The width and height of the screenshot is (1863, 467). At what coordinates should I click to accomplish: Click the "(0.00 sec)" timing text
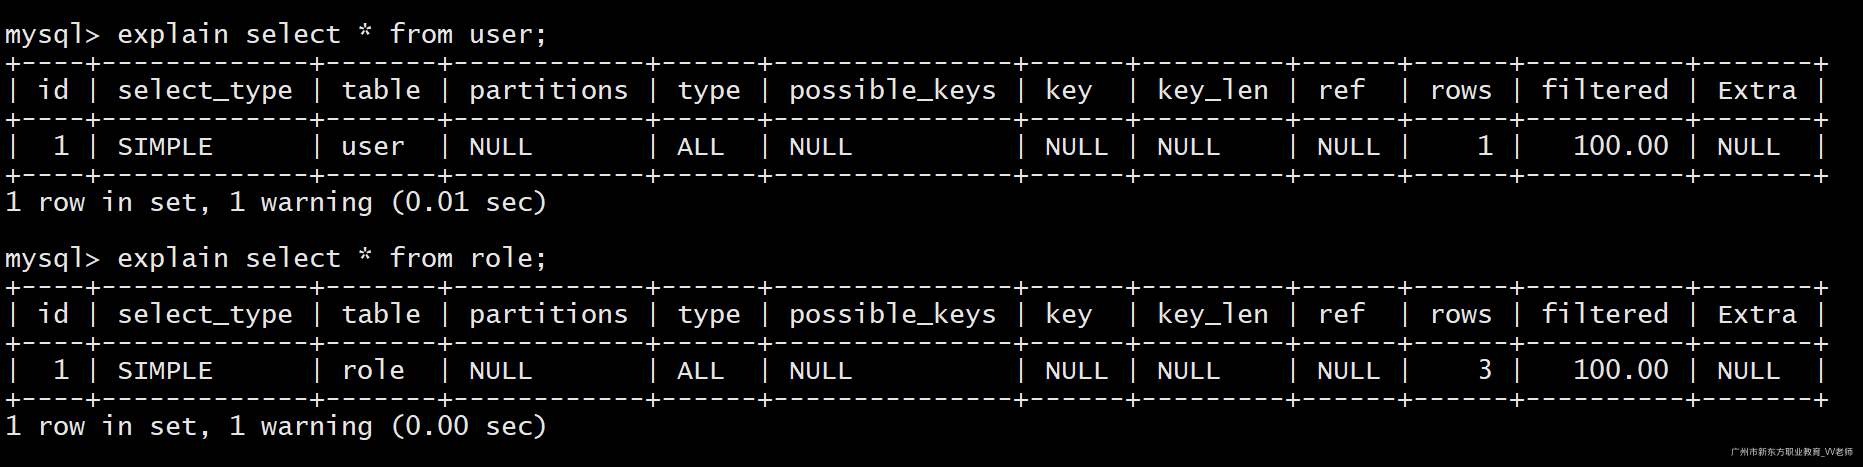[x=468, y=426]
